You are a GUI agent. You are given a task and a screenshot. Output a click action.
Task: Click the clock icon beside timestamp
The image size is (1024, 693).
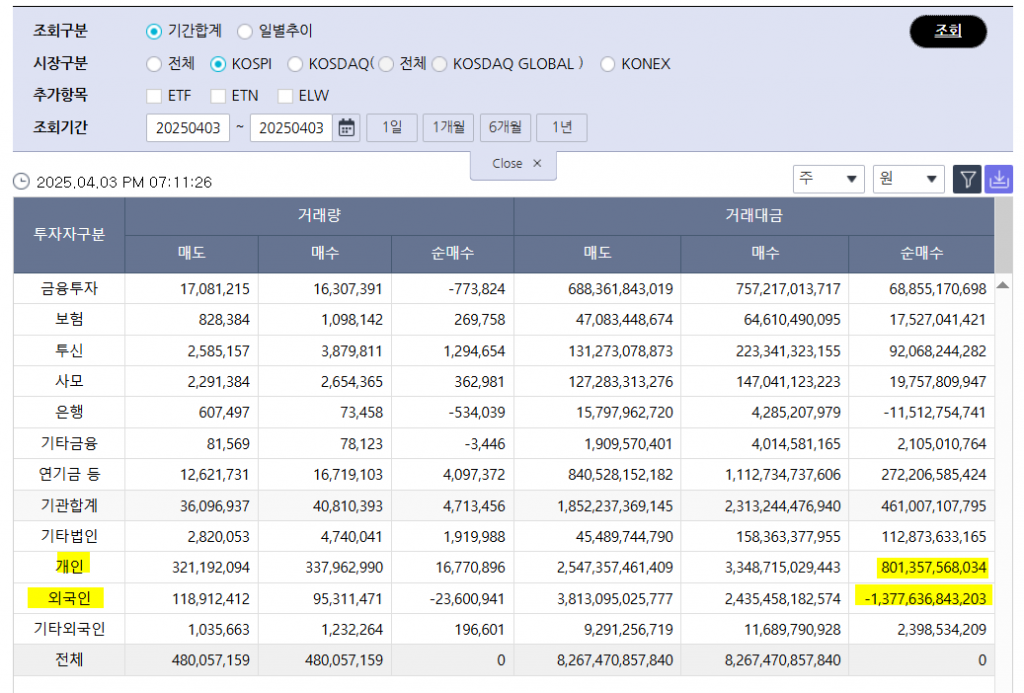(x=21, y=182)
